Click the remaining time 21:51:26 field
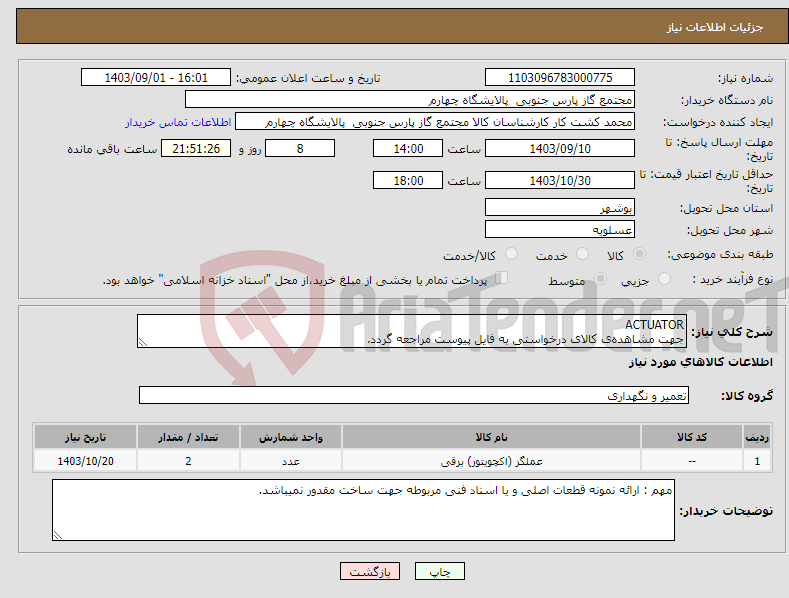Viewport: 789px width, 598px height. pos(196,148)
